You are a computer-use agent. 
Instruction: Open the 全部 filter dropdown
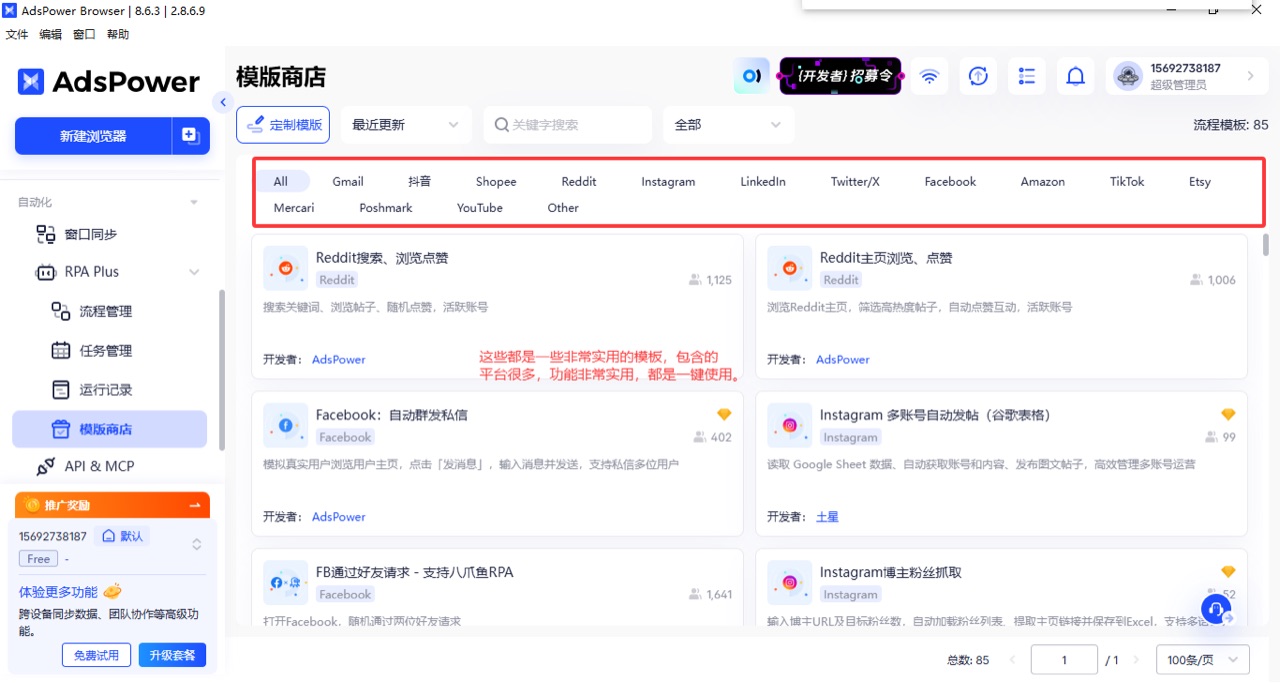click(x=728, y=125)
